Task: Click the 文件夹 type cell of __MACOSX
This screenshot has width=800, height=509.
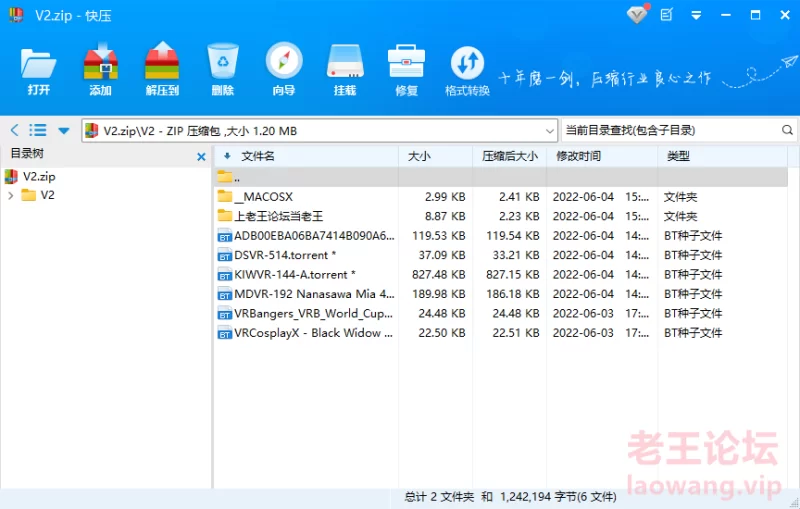Action: coord(680,196)
